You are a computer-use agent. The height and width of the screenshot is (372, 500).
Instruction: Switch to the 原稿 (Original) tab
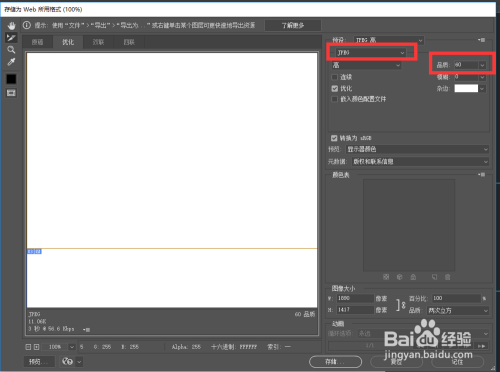click(37, 42)
